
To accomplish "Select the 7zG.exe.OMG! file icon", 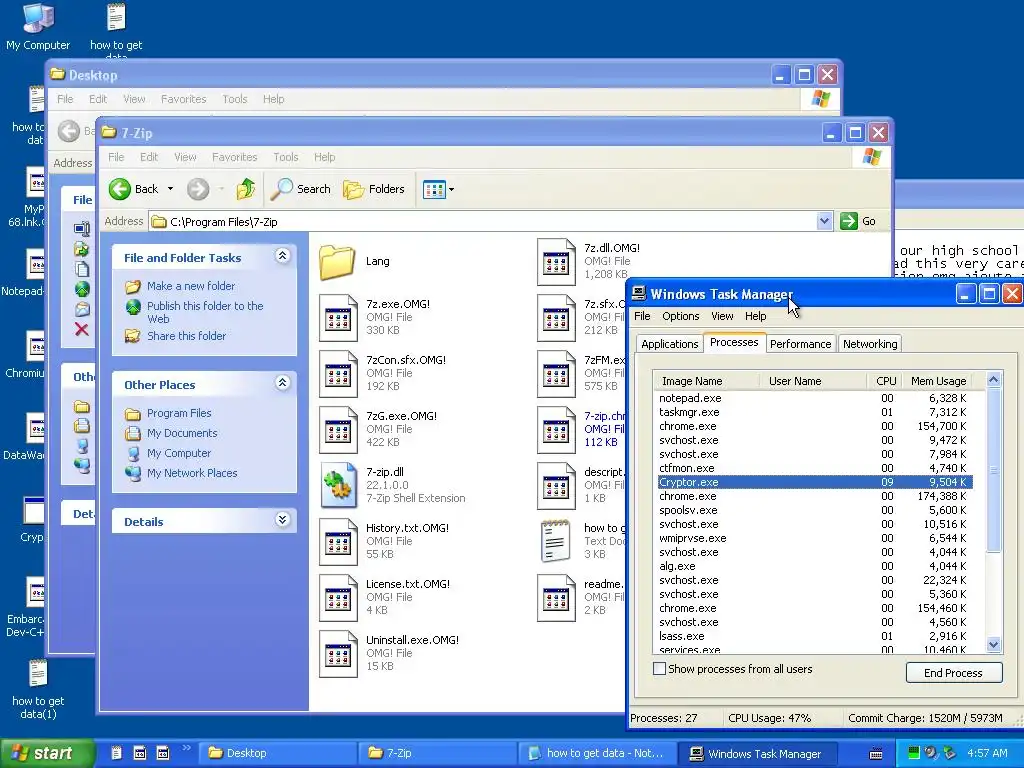I will tap(338, 430).
